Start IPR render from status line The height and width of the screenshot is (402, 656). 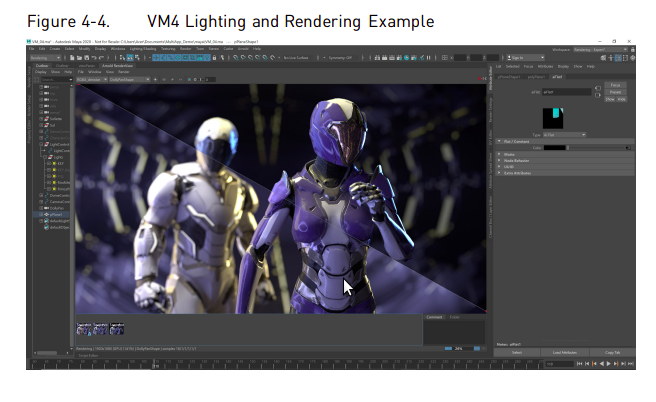click(392, 58)
